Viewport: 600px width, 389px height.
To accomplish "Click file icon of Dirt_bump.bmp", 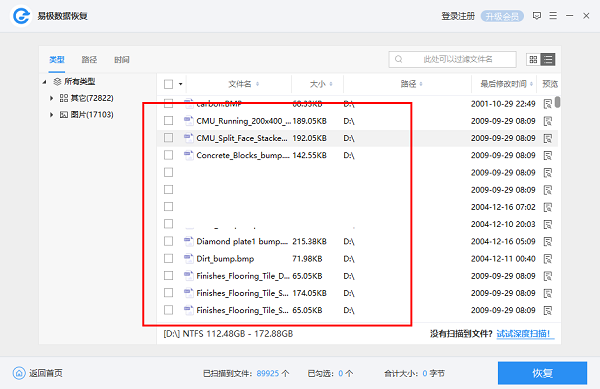I will point(188,259).
